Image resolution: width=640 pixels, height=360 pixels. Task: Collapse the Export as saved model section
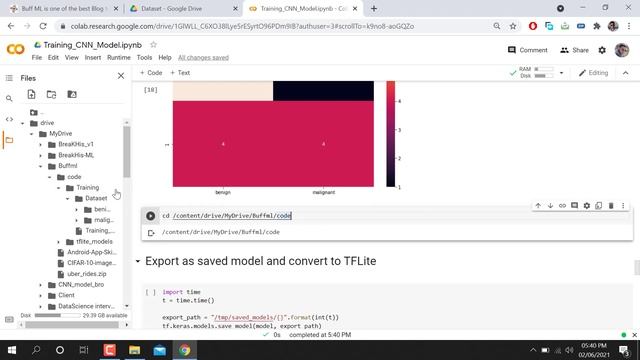[x=138, y=261]
